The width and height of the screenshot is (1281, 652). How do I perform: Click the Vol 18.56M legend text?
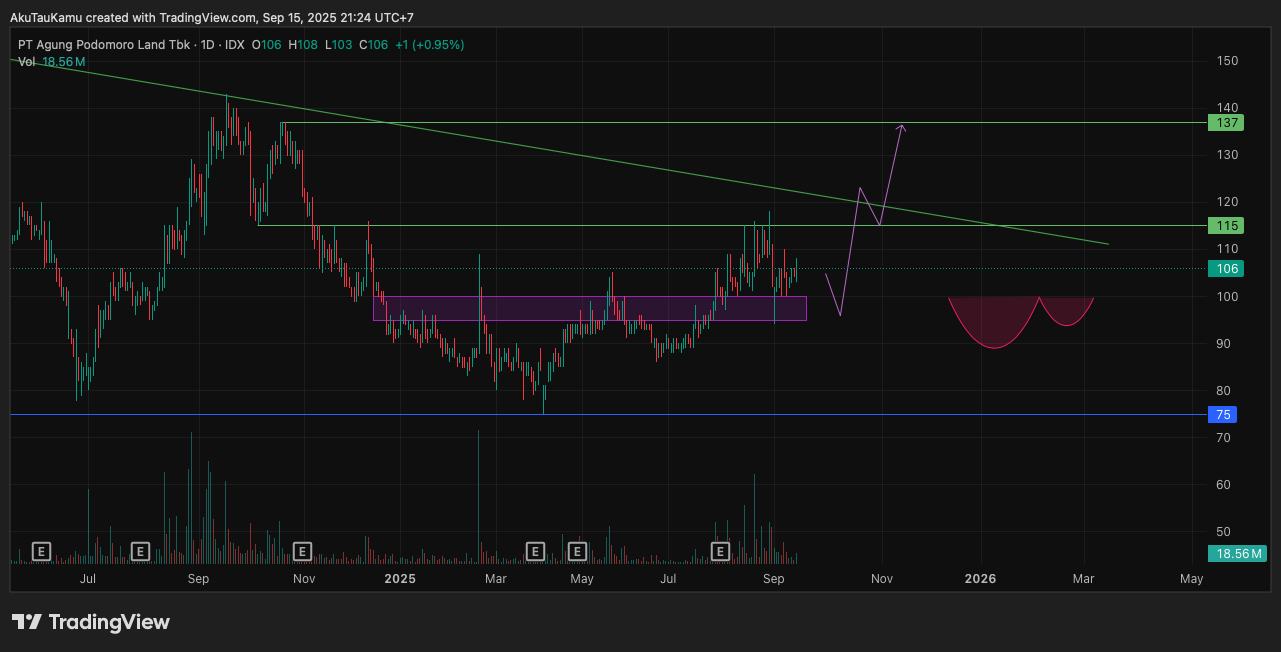[x=51, y=62]
